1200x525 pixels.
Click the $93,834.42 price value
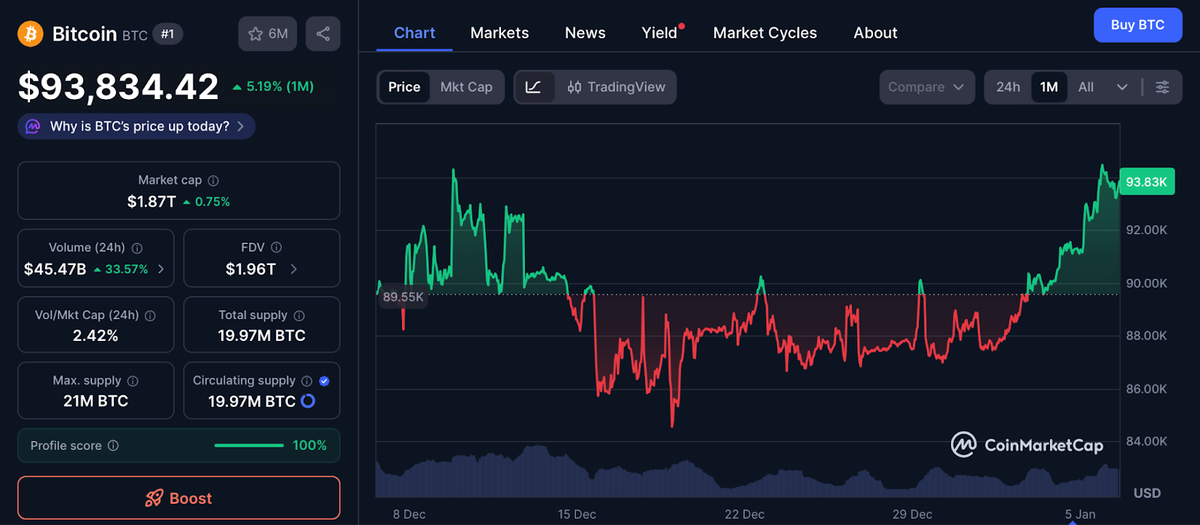[118, 87]
